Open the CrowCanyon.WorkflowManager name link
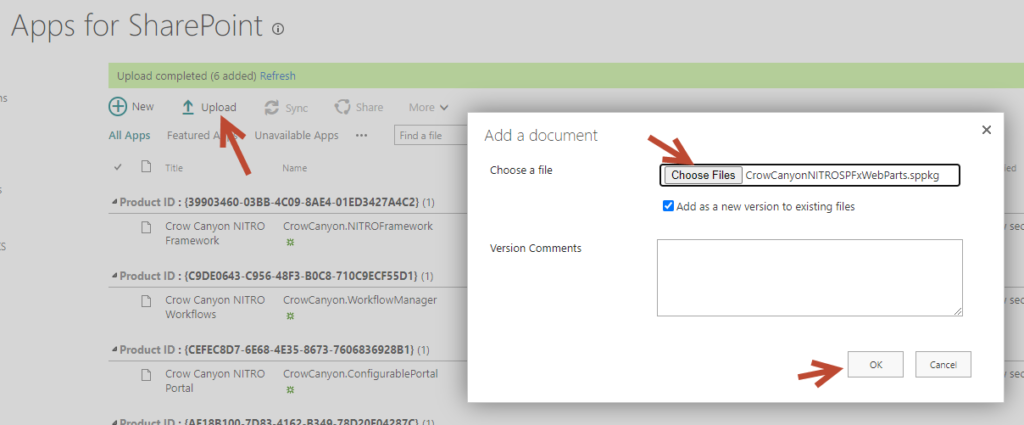Image resolution: width=1024 pixels, height=425 pixels. (360, 300)
